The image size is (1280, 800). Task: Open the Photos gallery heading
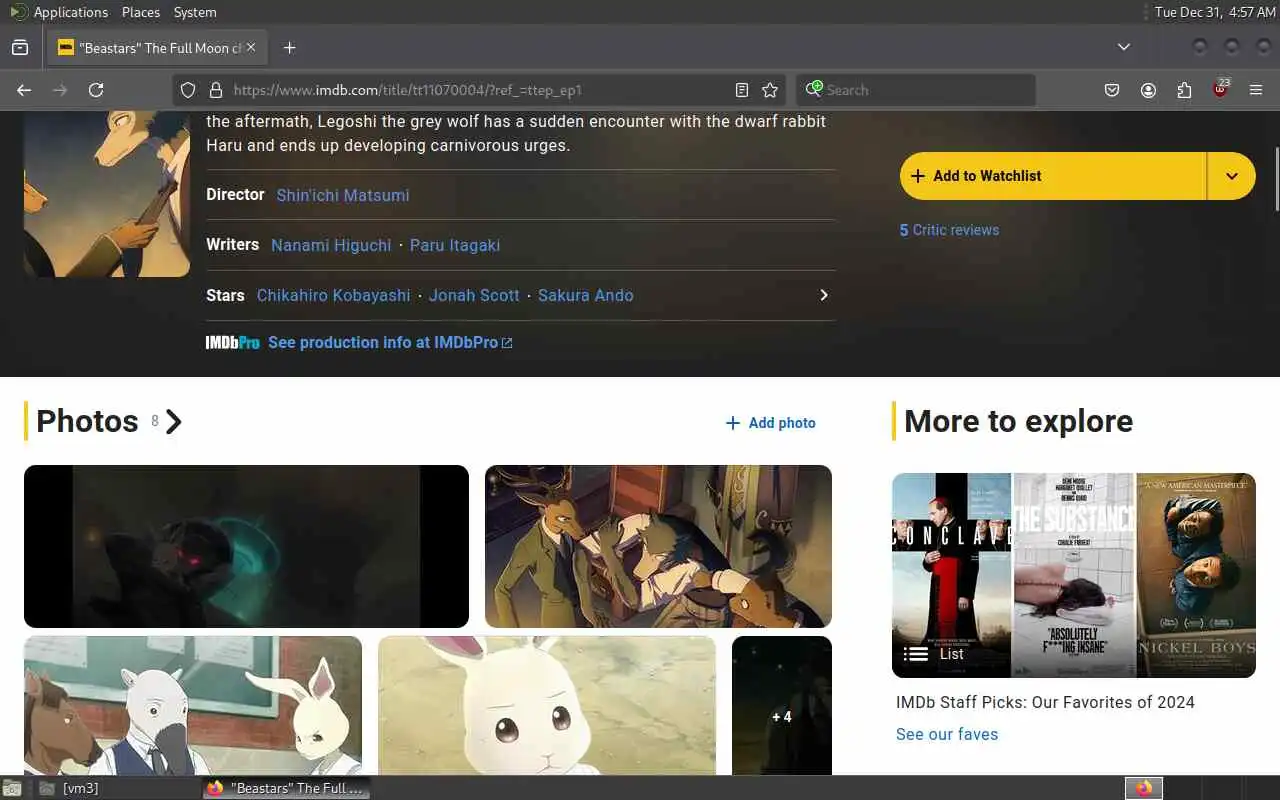click(x=109, y=421)
